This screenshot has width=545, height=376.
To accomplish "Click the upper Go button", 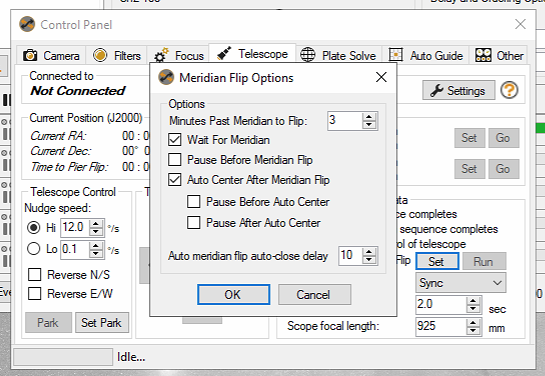I will pos(503,138).
